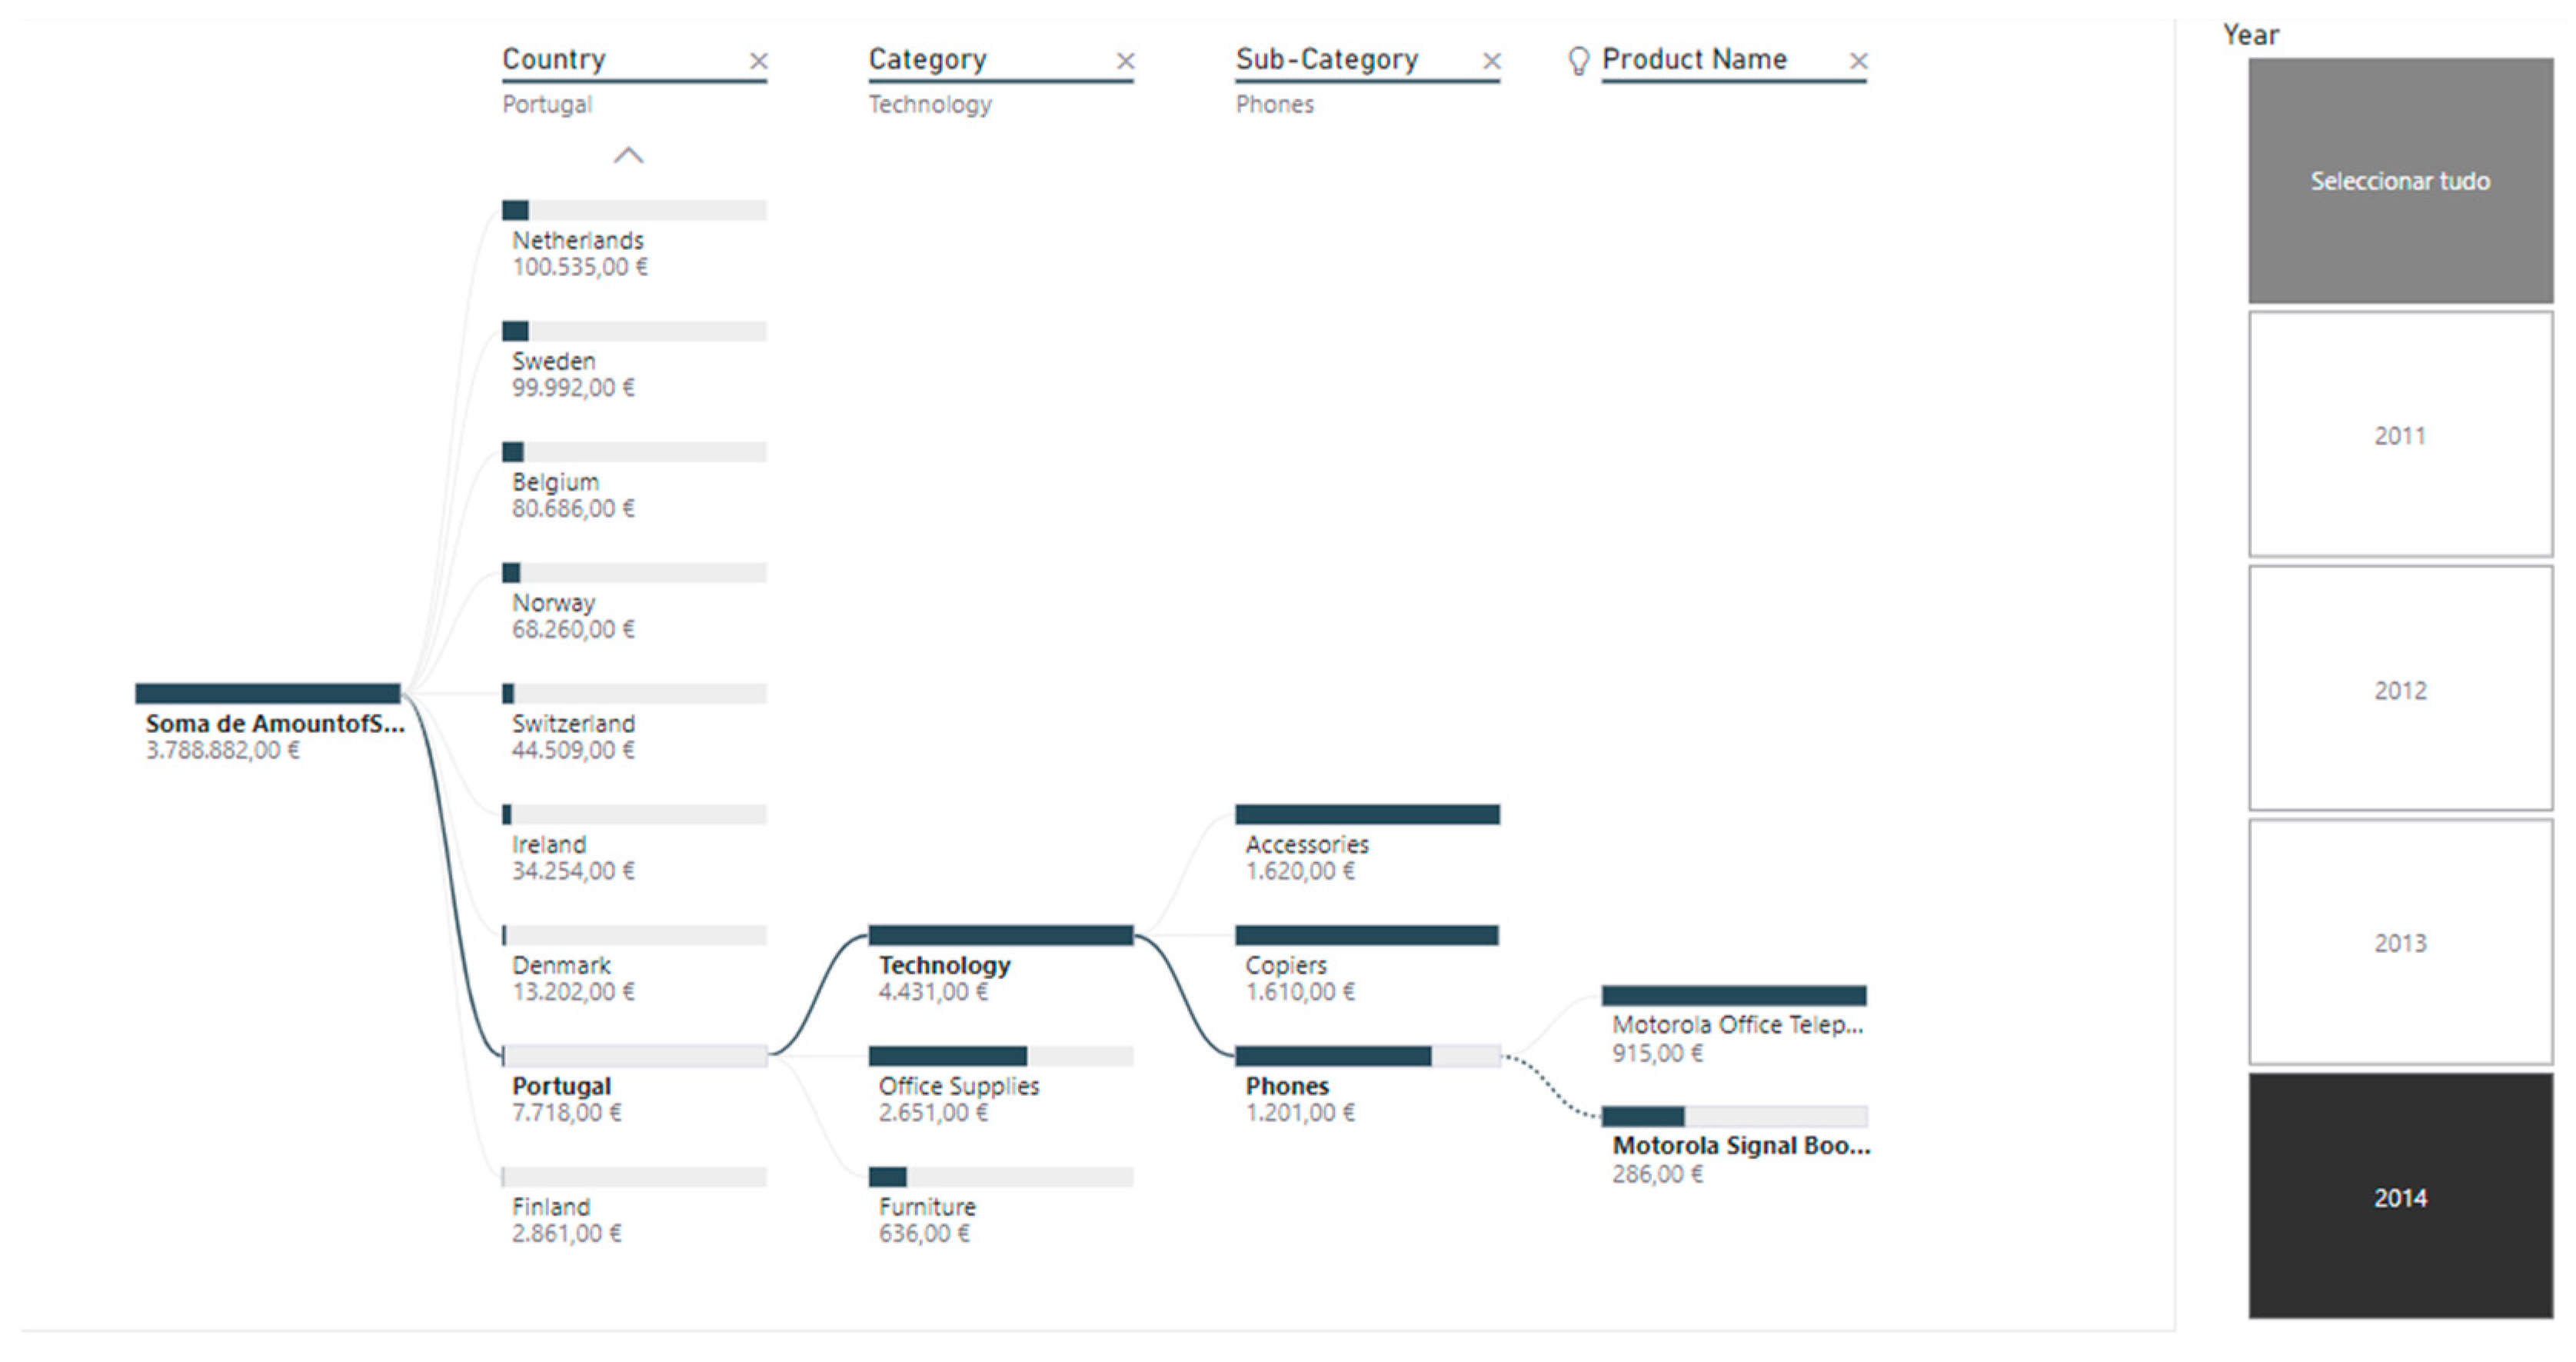2576x1362 pixels.
Task: Click the Seleccionar tudo slicer button
Action: (2400, 181)
